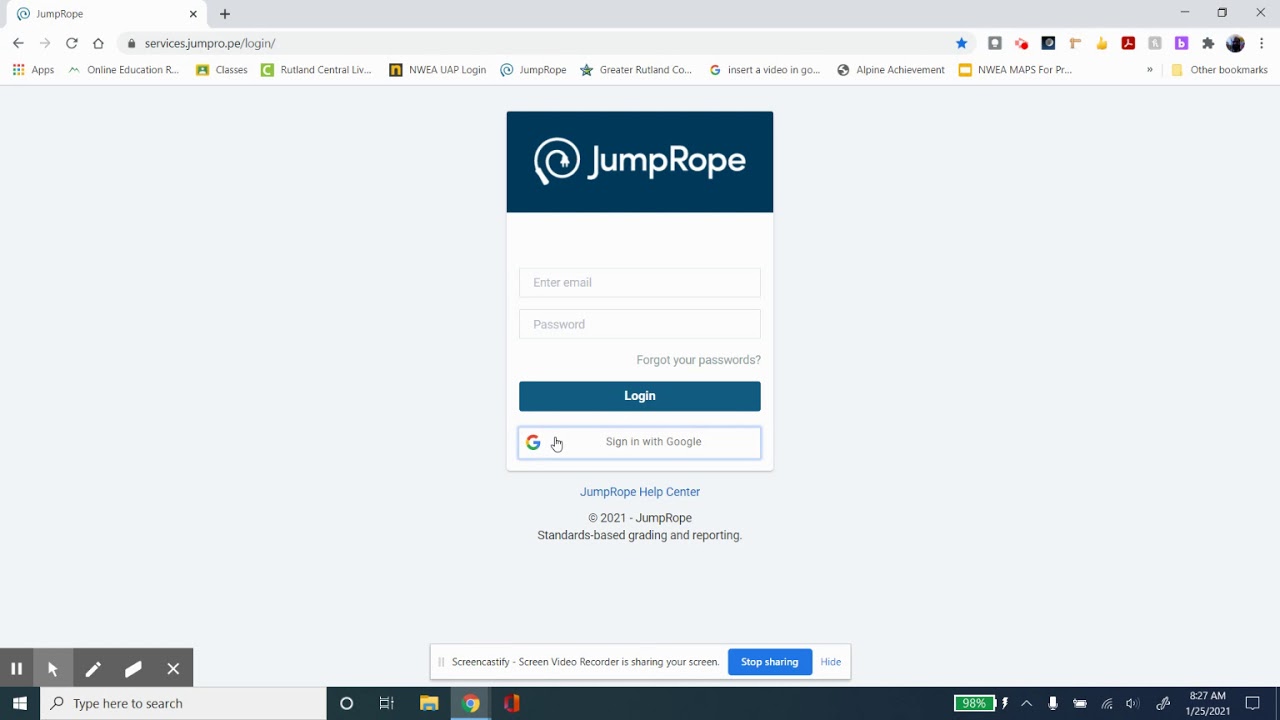Open the Other bookmarks folder

coord(1219,70)
